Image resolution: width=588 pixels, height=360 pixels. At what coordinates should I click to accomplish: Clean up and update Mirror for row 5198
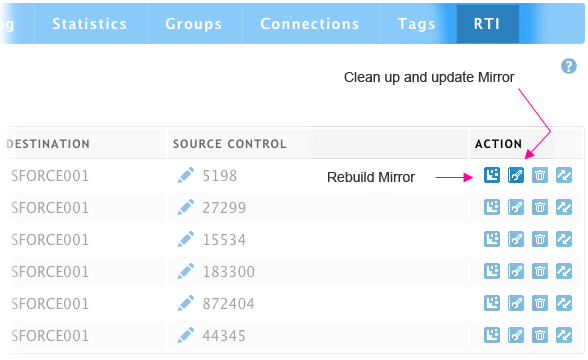[516, 175]
